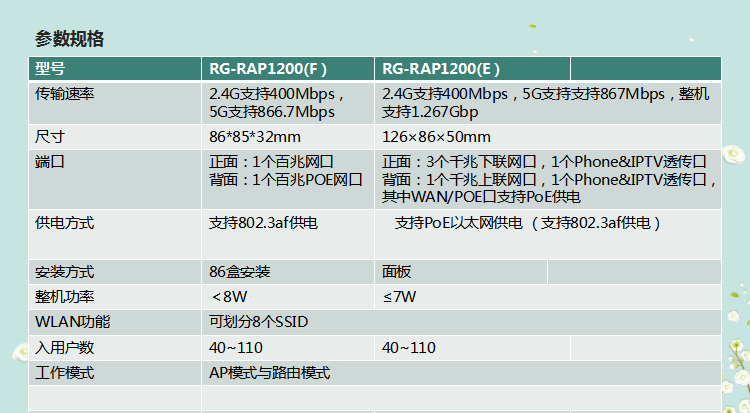750x413 pixels.
Task: Click the 面板 installation cell
Action: (x=397, y=272)
